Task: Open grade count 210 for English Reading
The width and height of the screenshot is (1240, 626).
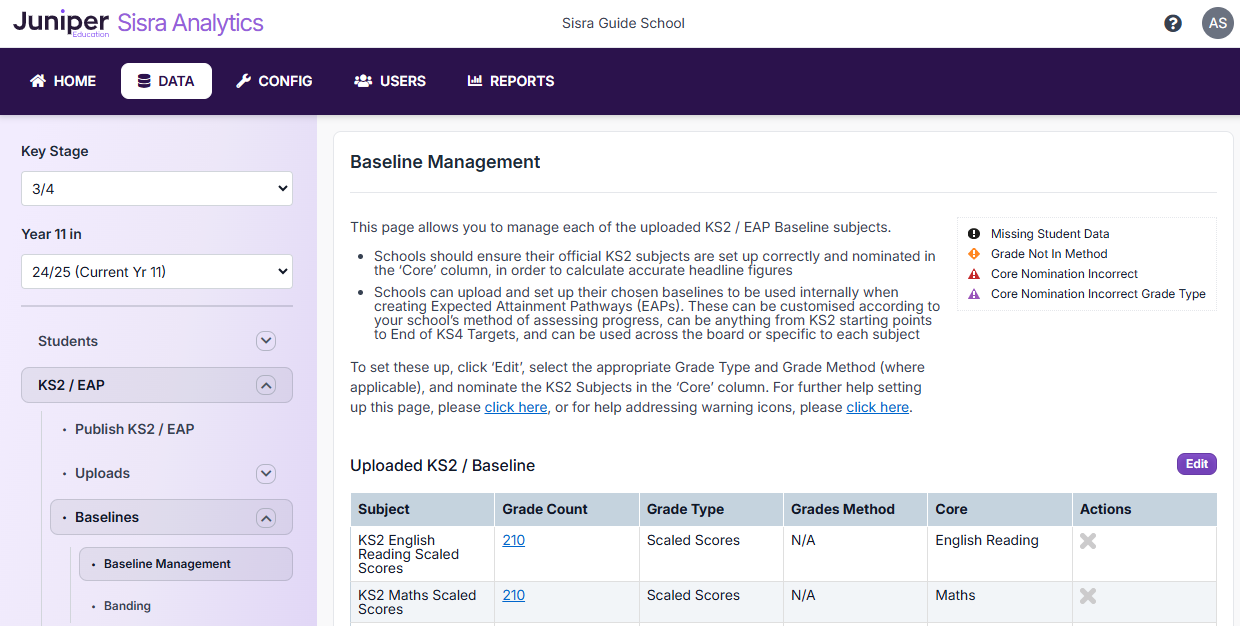Action: click(514, 541)
